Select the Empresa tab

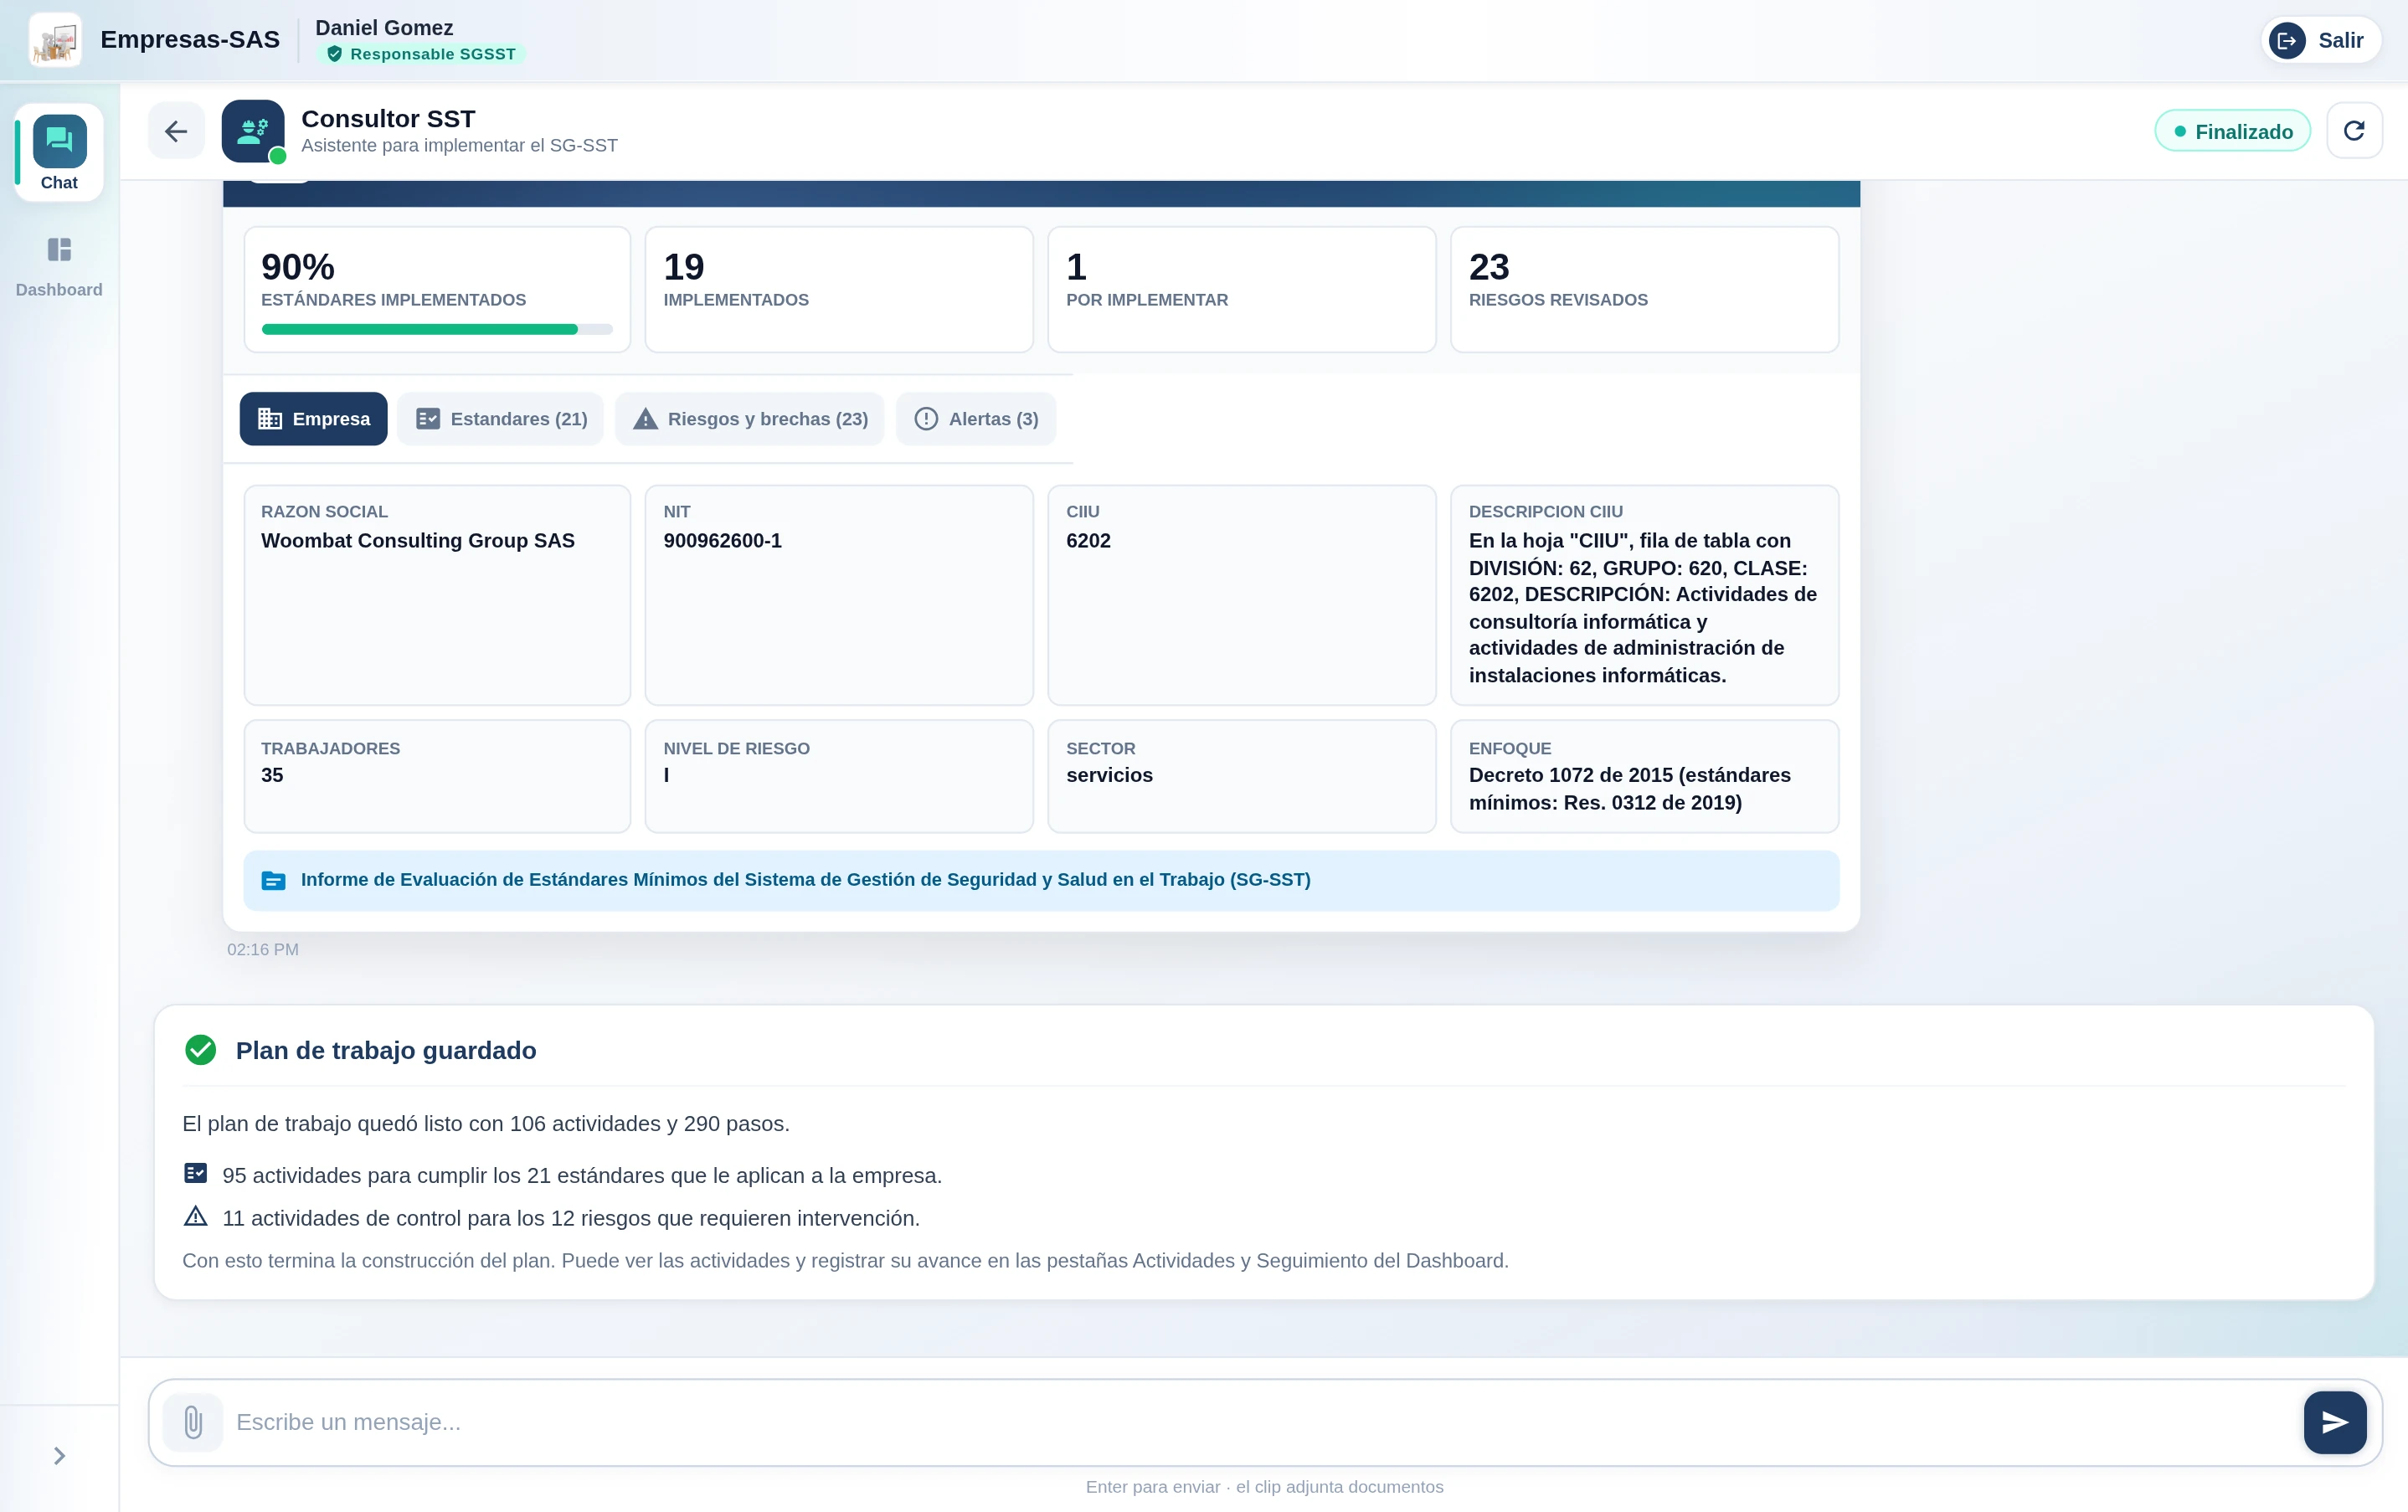point(313,419)
